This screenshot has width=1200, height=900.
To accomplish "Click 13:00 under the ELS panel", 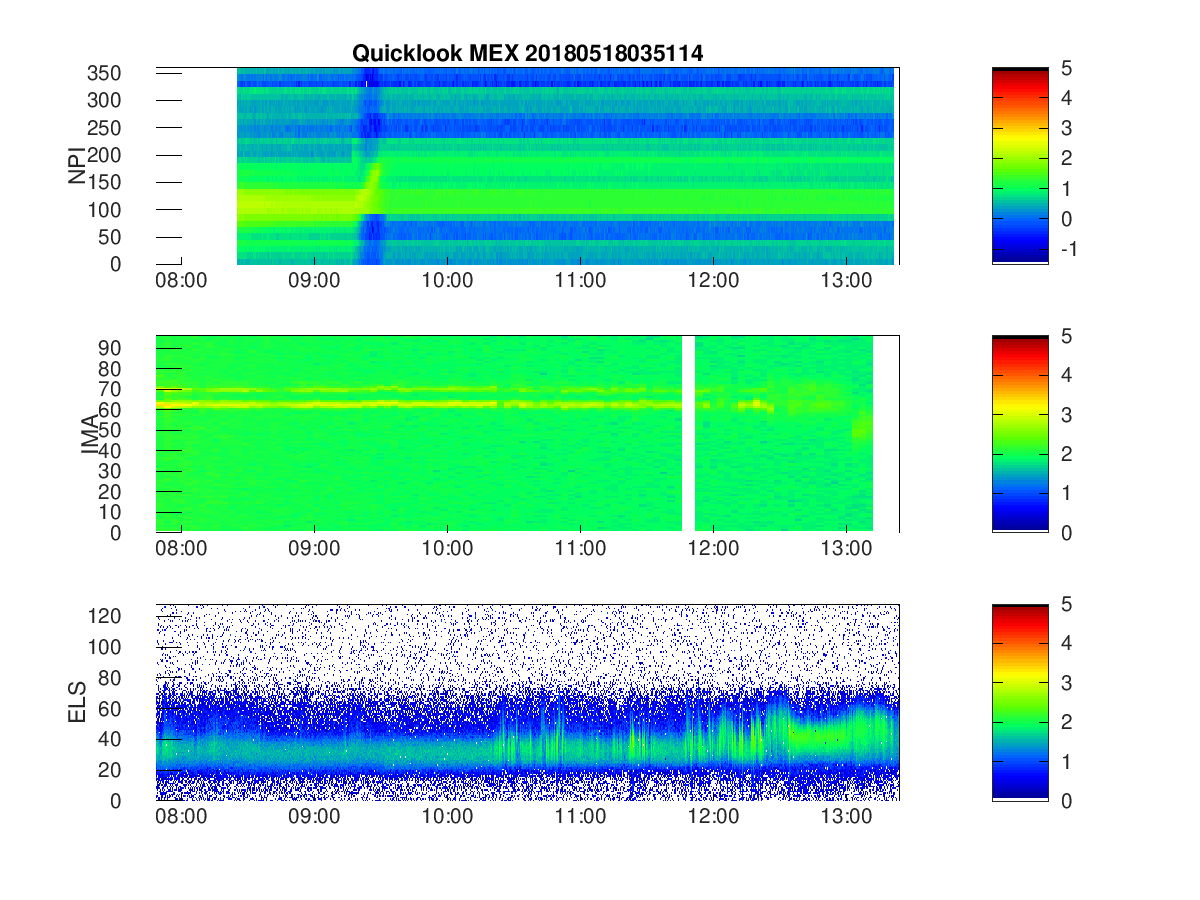I will [846, 816].
